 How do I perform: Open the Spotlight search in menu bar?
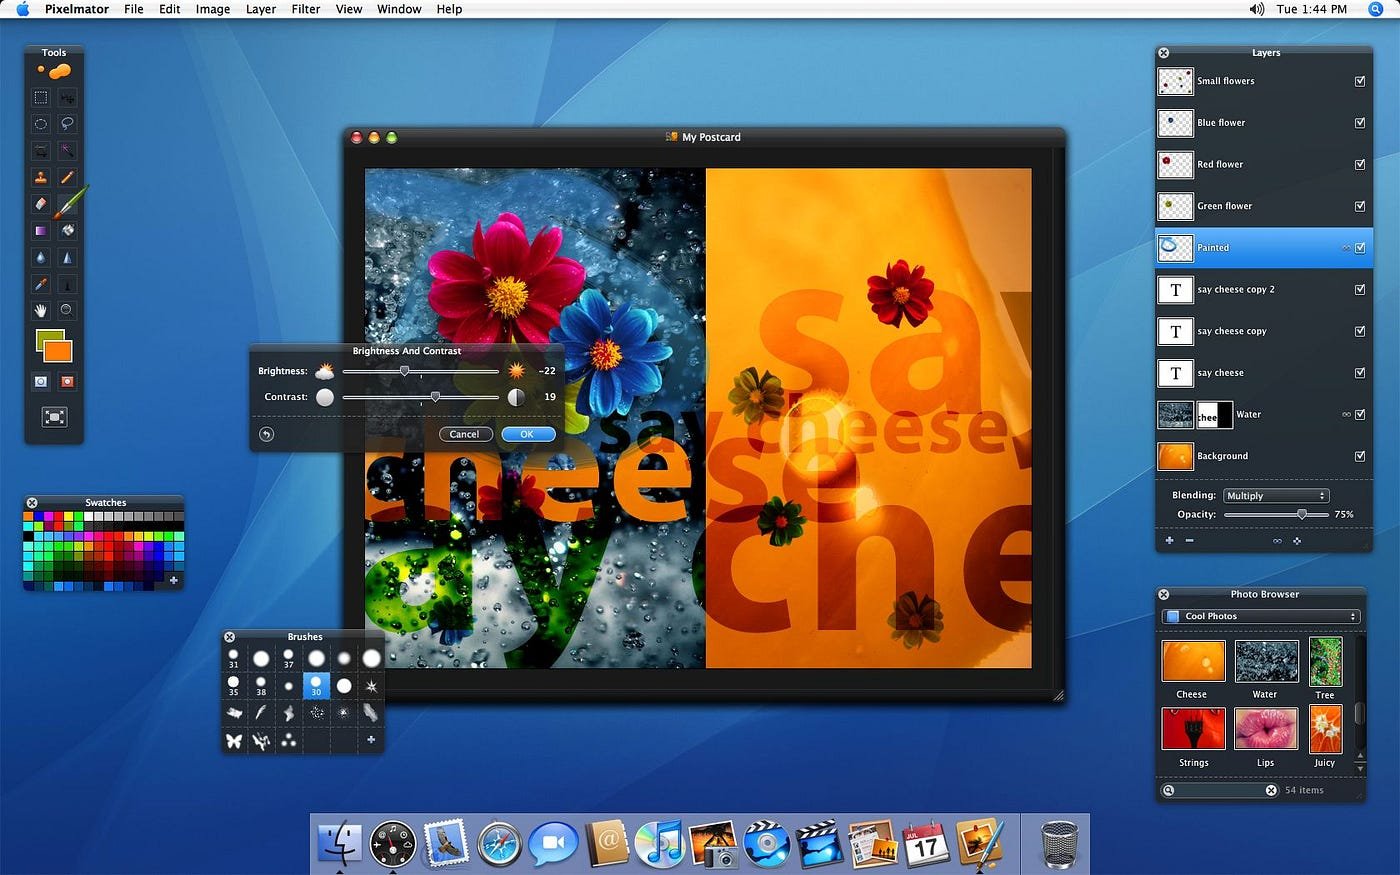tap(1375, 9)
